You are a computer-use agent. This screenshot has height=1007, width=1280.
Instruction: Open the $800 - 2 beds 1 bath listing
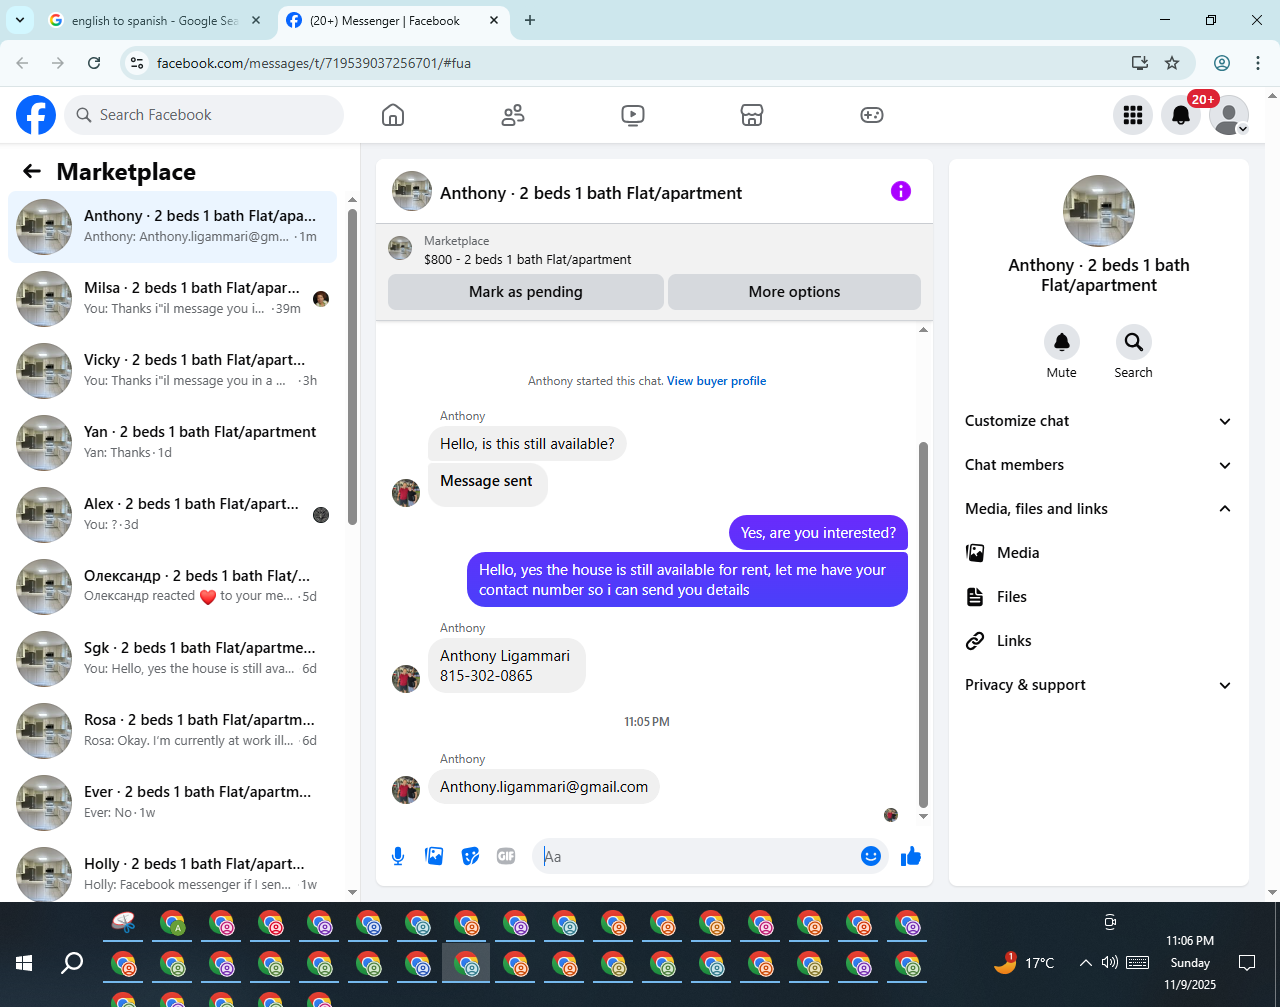click(528, 259)
